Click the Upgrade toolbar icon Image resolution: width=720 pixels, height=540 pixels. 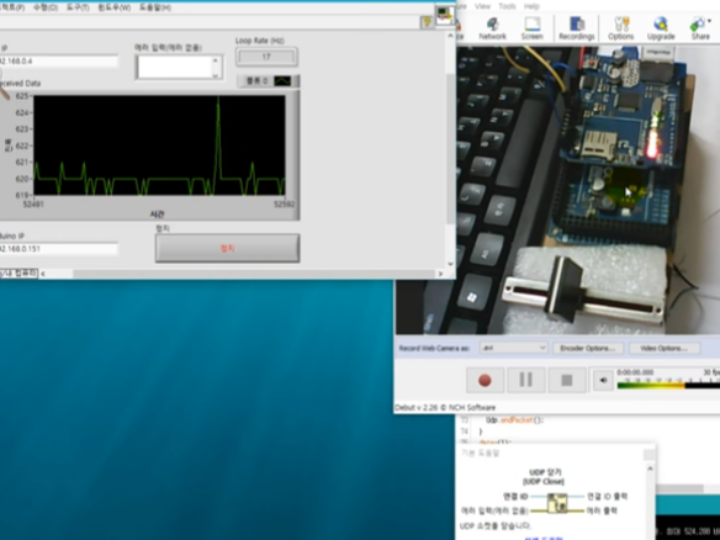click(660, 27)
